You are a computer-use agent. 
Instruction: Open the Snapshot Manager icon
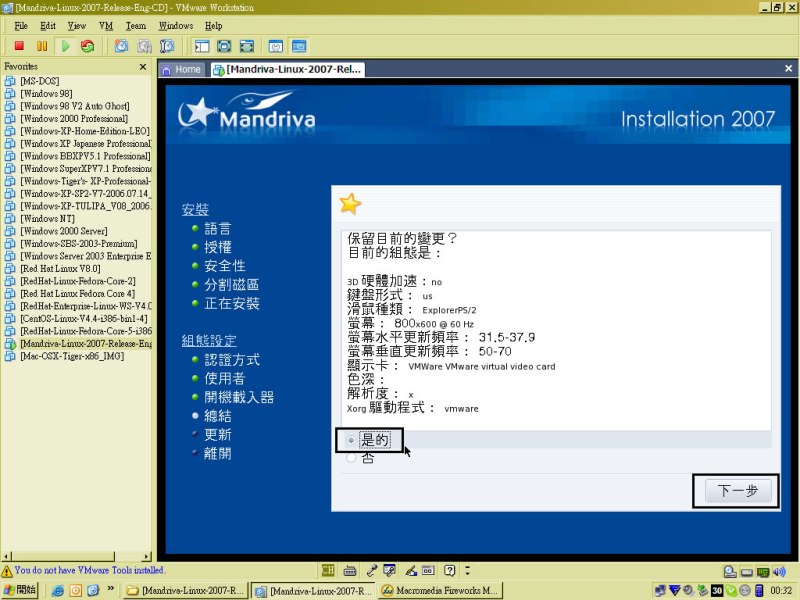[x=167, y=46]
